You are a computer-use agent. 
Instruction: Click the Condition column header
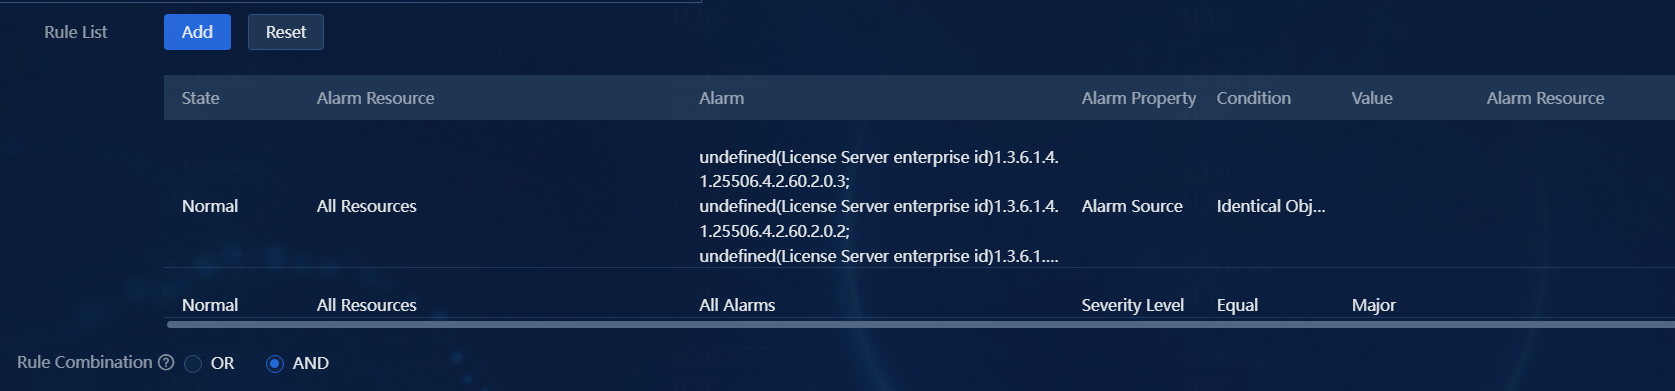[1253, 98]
